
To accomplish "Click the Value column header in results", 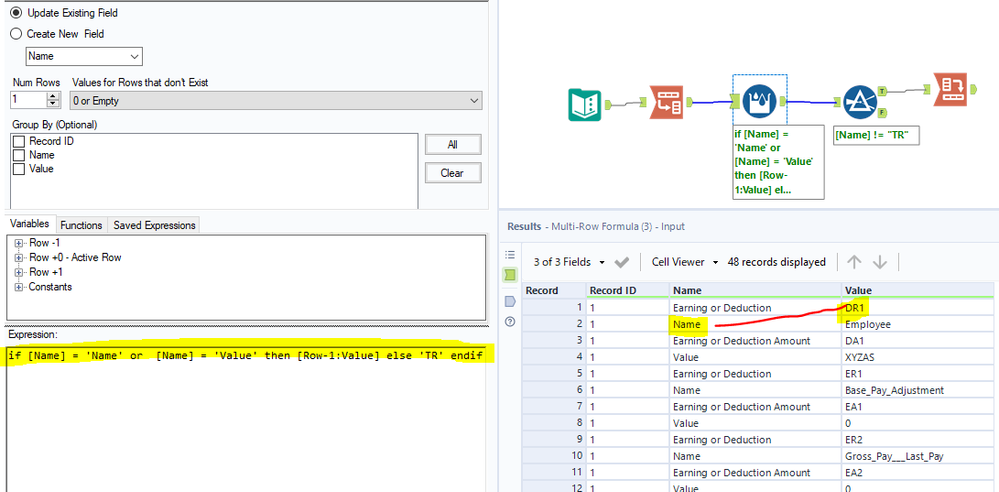I will [917, 291].
